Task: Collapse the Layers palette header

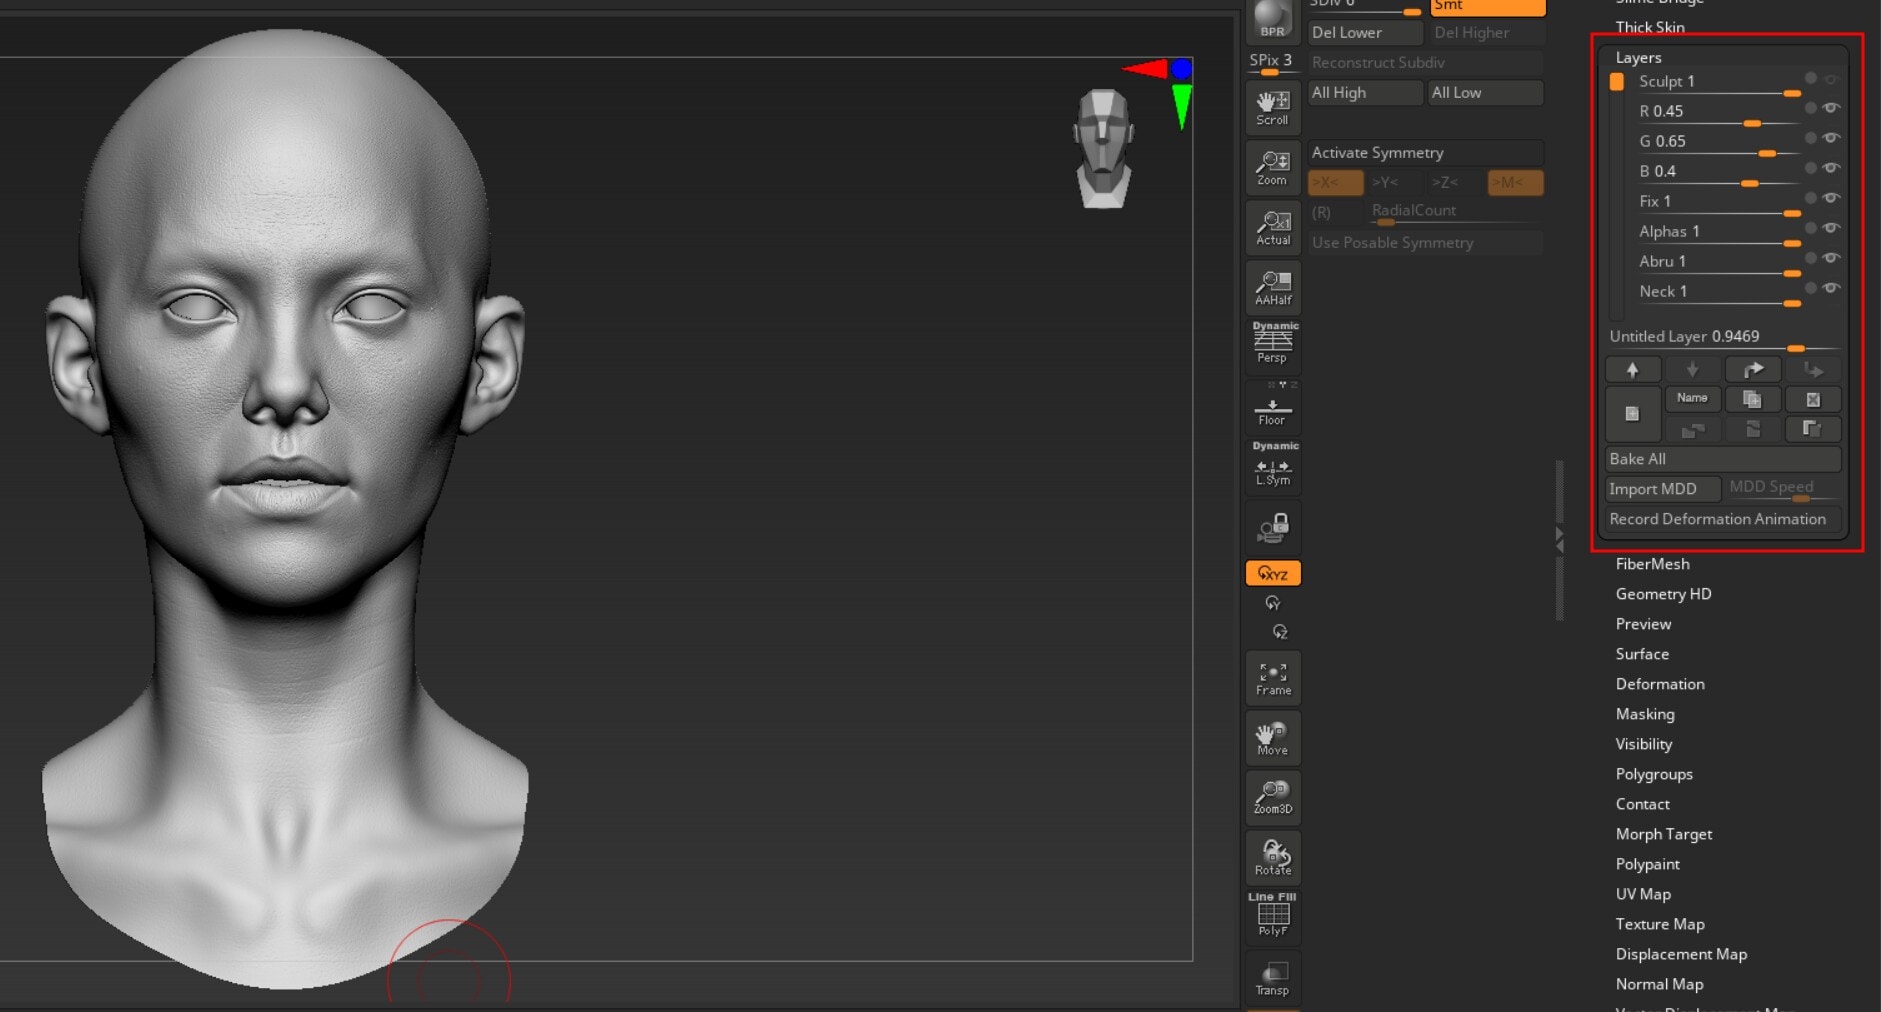Action: (1638, 58)
